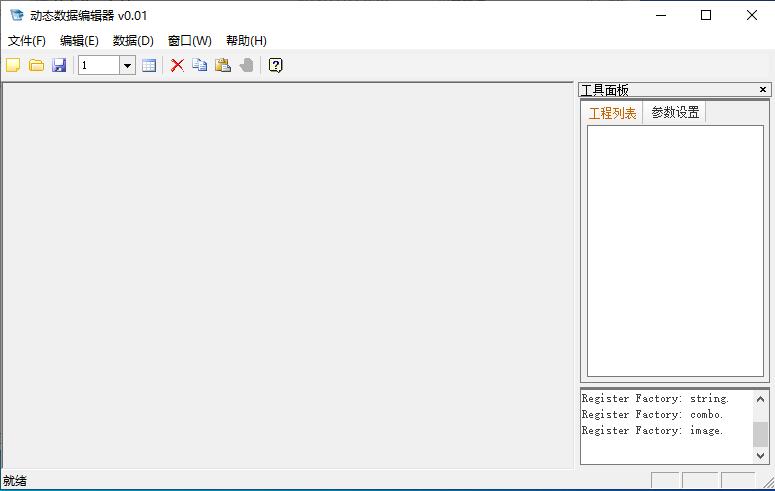
Task: Click the new file icon in toolbar
Action: [x=13, y=65]
